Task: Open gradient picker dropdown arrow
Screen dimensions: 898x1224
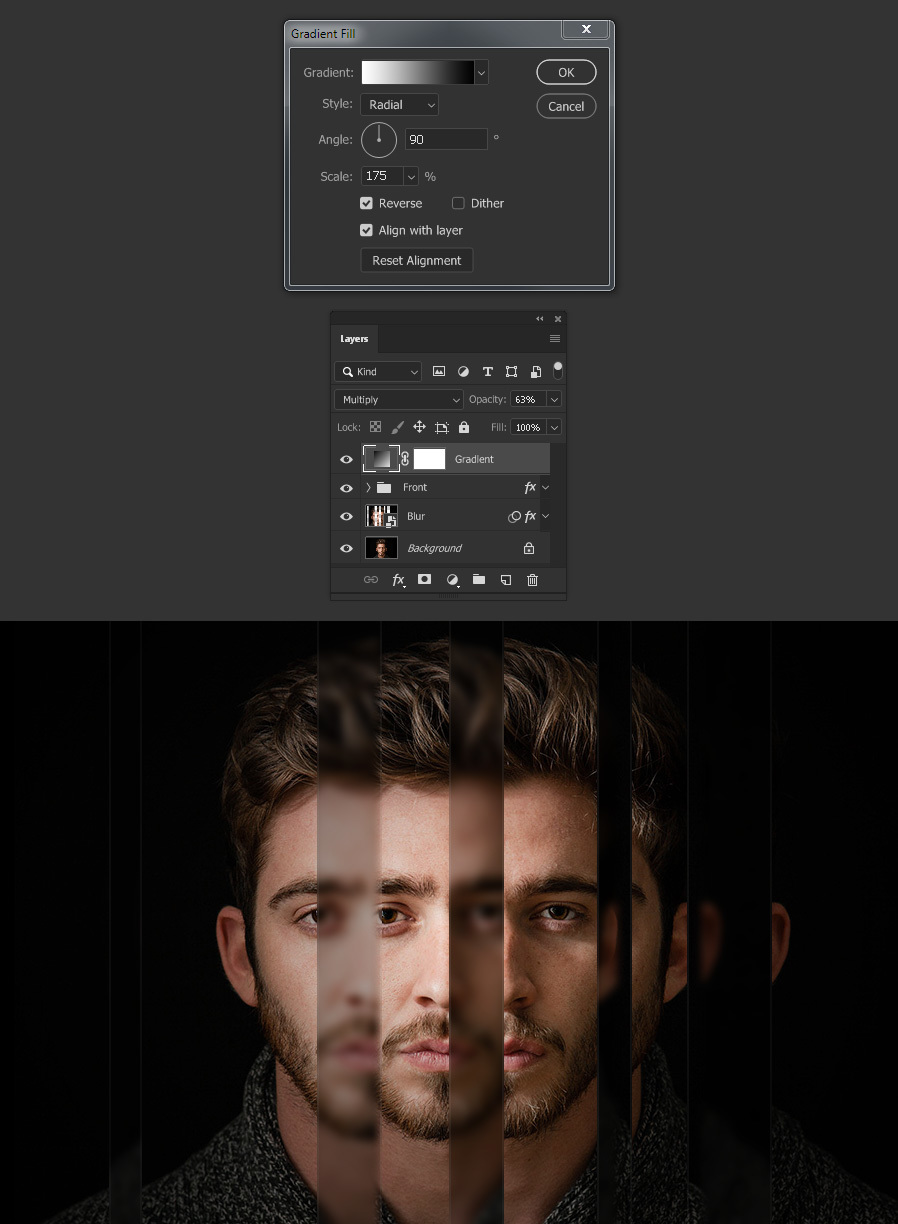Action: click(482, 72)
